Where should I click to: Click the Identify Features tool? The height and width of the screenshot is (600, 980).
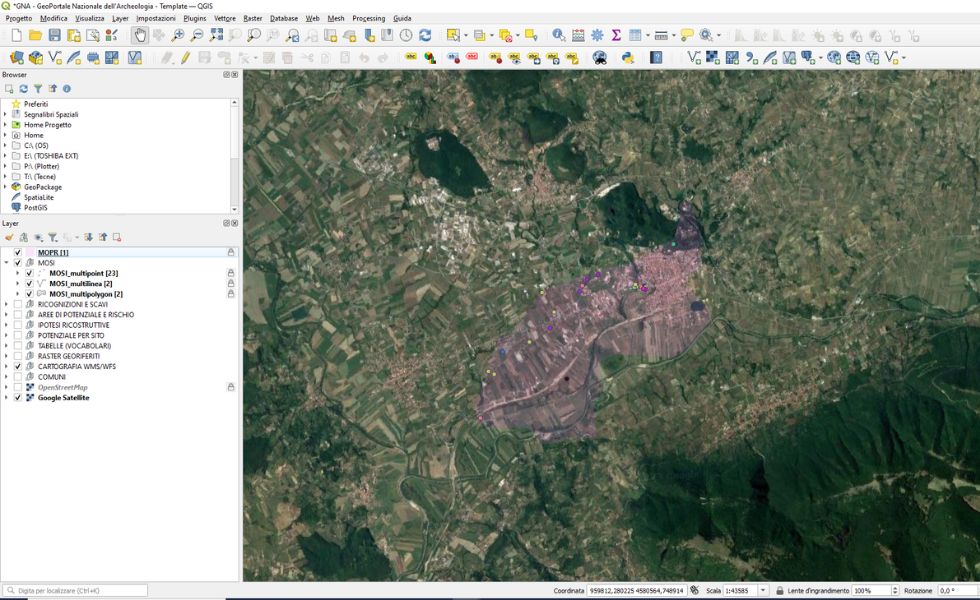[x=559, y=33]
